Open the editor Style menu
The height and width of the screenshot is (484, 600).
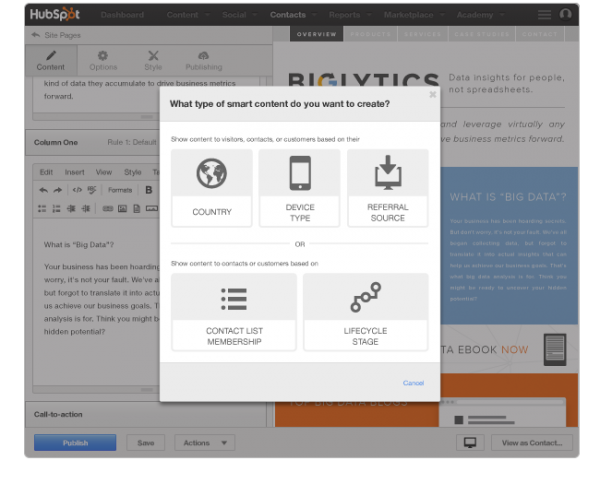[x=133, y=172]
